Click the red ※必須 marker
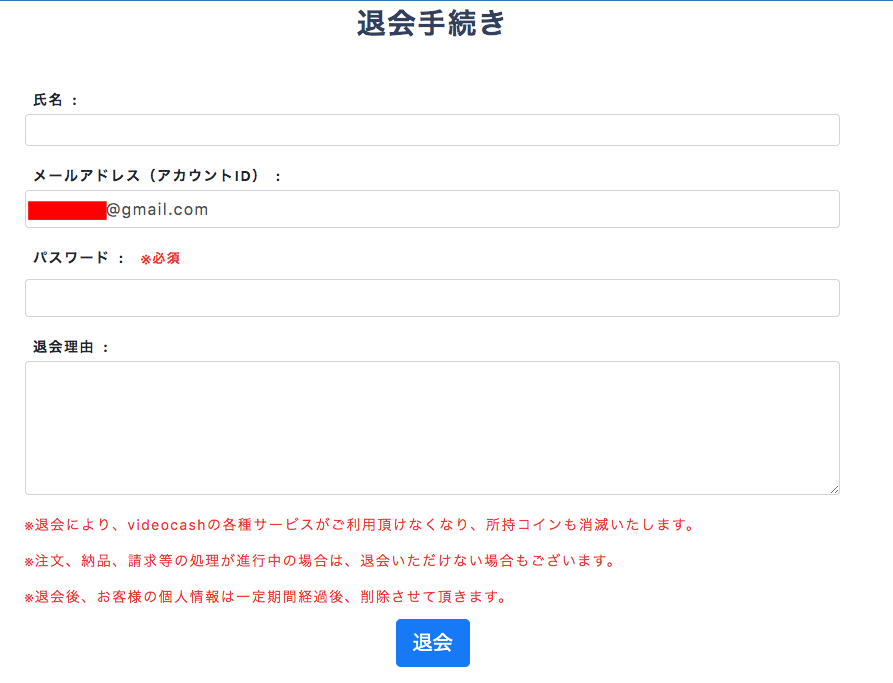This screenshot has width=893, height=683. coord(160,259)
